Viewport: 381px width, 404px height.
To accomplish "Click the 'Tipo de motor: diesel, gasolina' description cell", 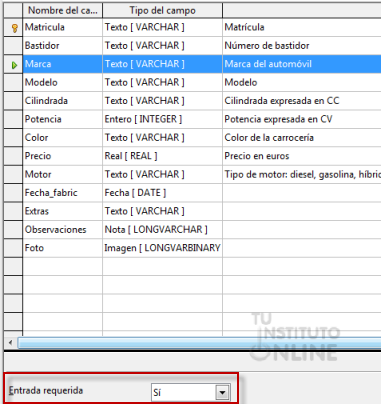I will (302, 174).
